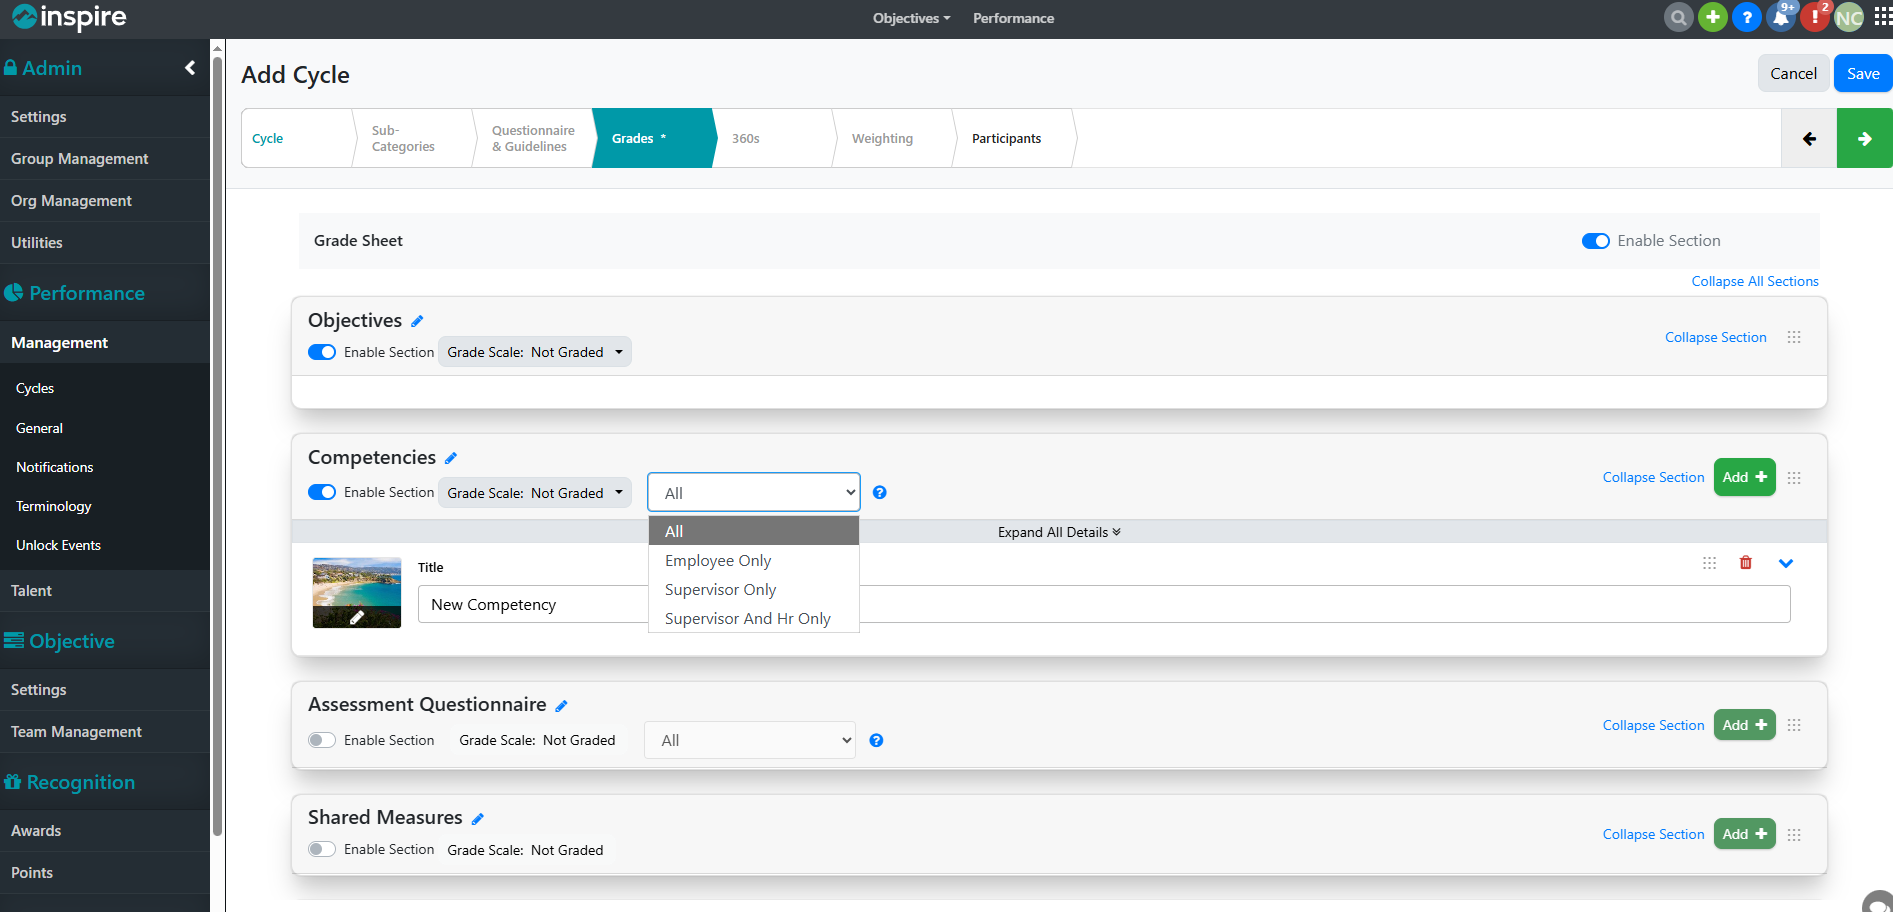Click the green next arrow button
1893x912 pixels.
click(x=1864, y=139)
